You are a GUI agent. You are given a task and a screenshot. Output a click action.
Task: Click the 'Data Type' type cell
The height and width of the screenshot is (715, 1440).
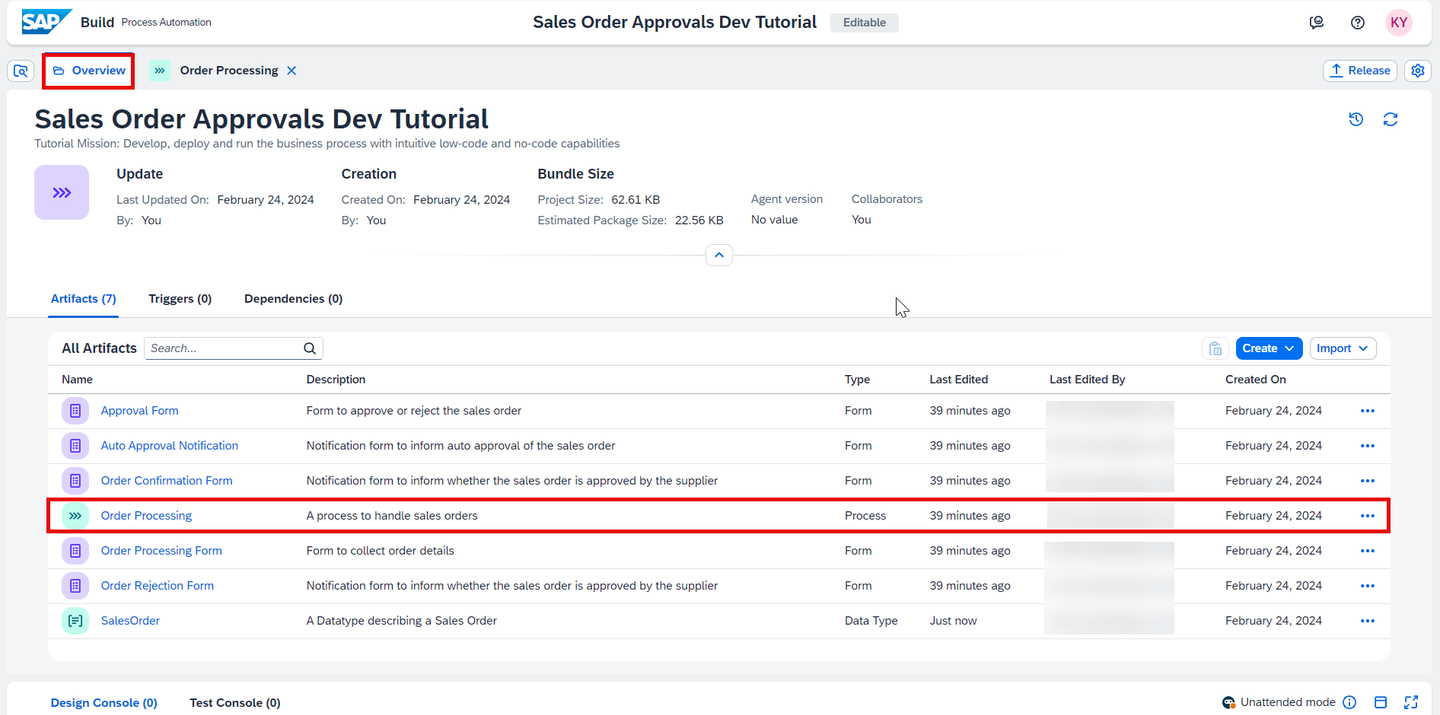pos(871,621)
